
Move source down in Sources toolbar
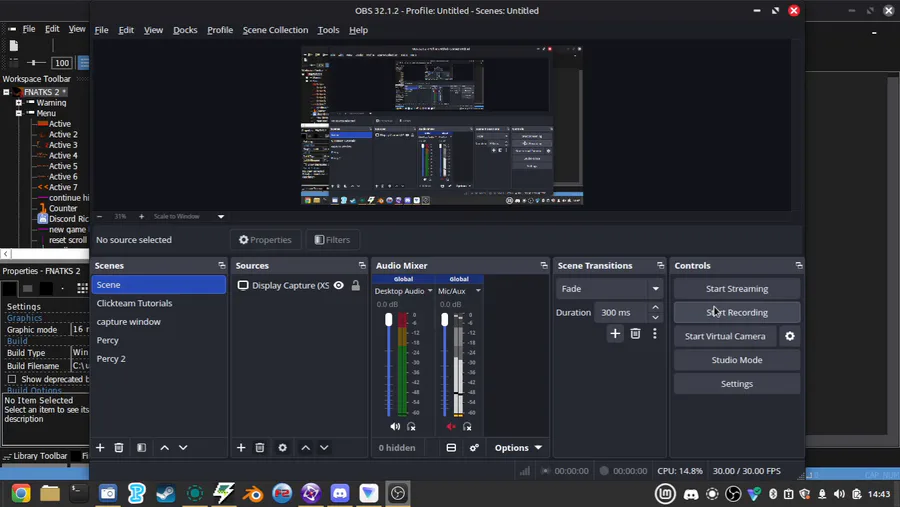(324, 447)
